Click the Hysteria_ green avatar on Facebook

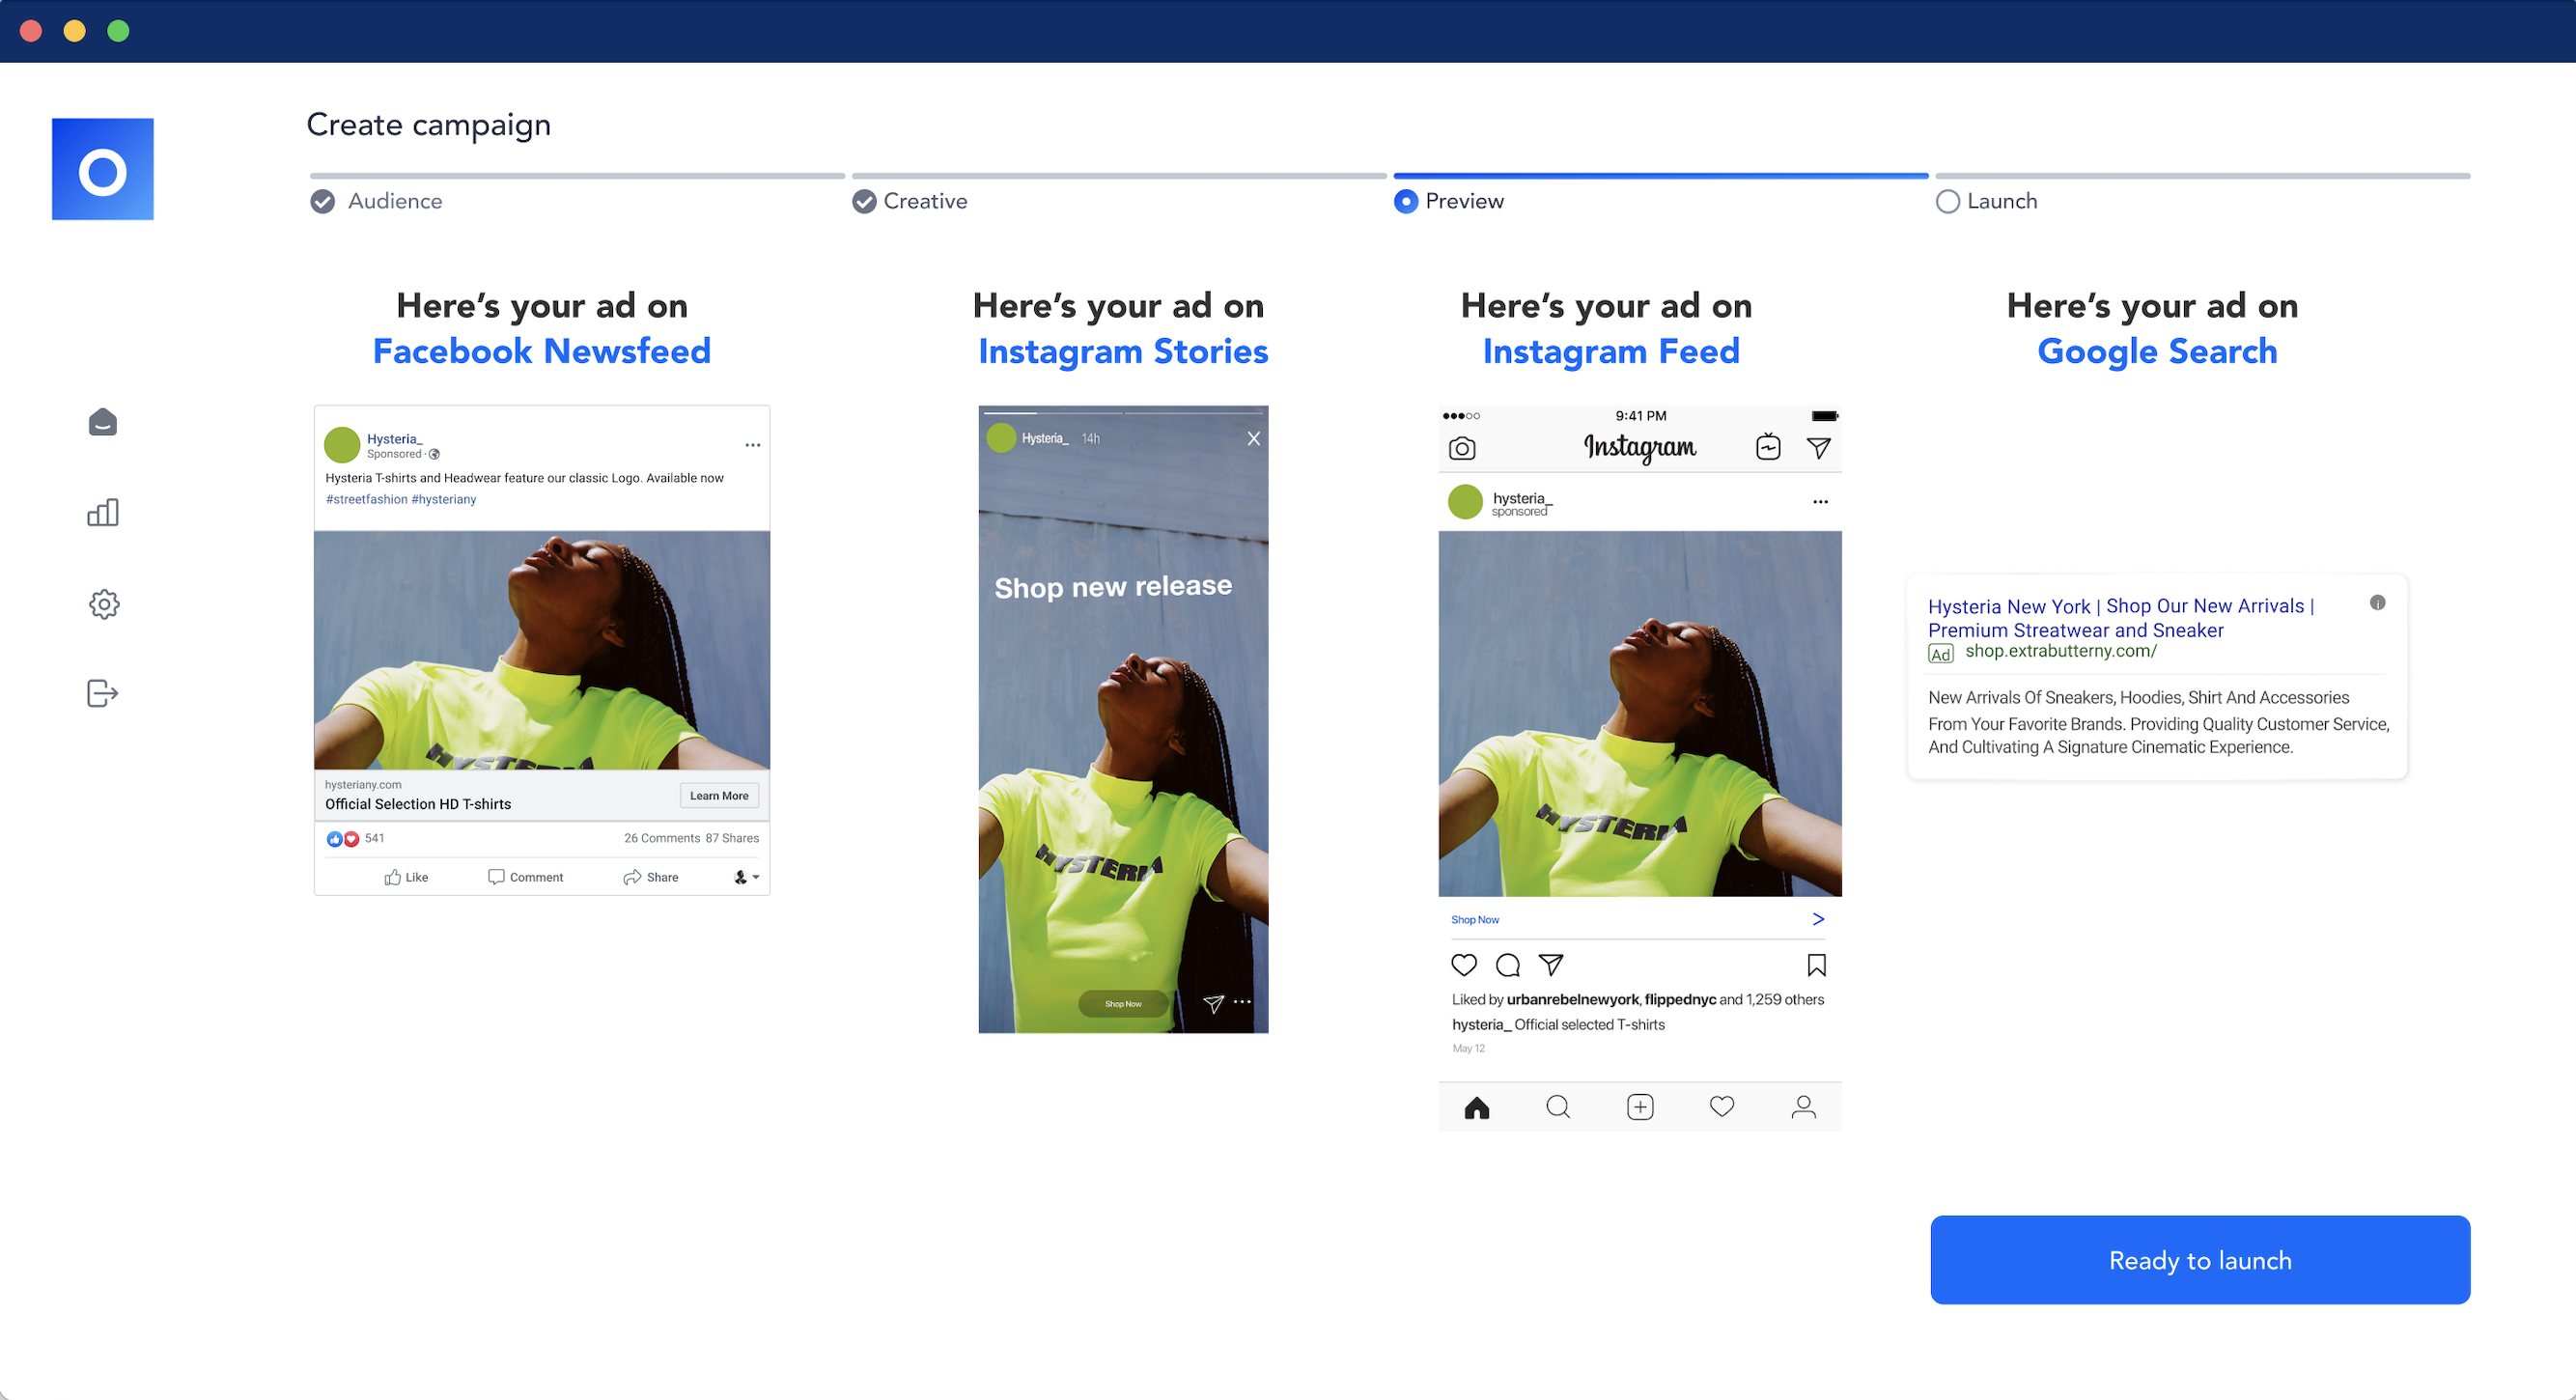pyautogui.click(x=342, y=445)
